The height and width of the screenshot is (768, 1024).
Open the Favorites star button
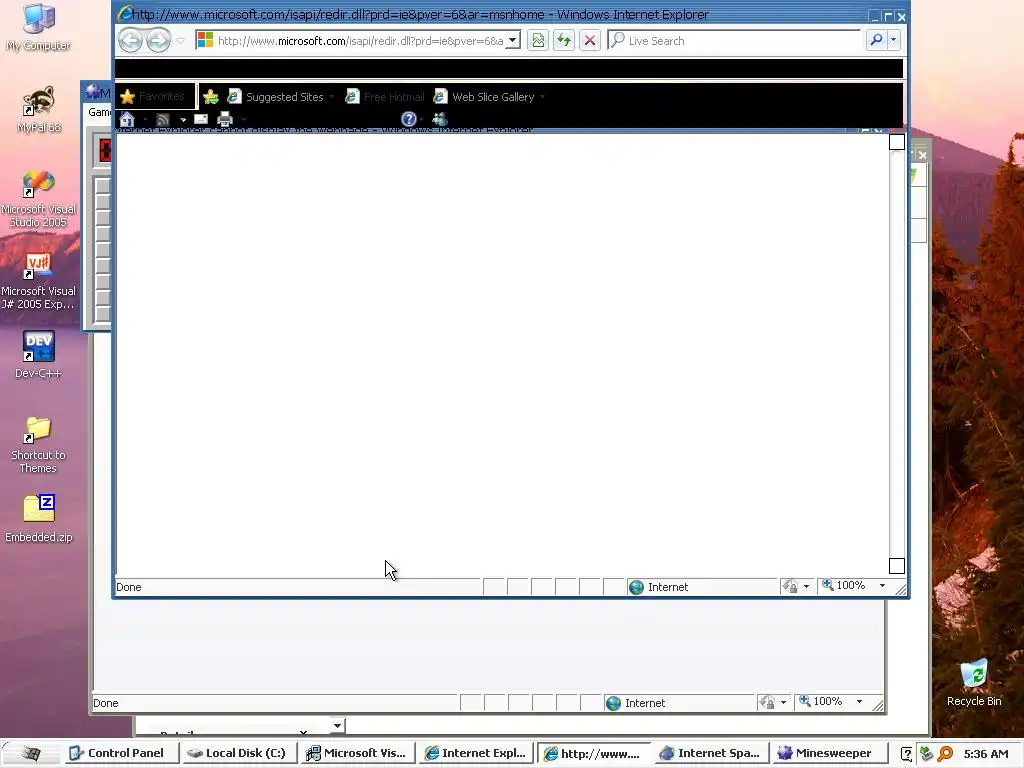pyautogui.click(x=154, y=97)
